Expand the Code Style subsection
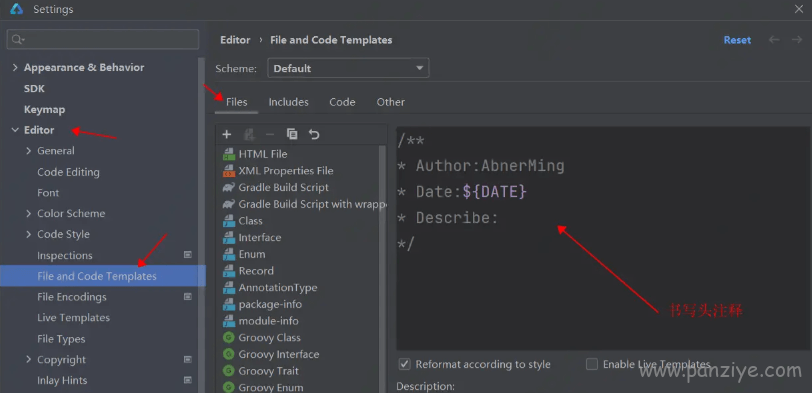This screenshot has width=812, height=393. point(28,234)
